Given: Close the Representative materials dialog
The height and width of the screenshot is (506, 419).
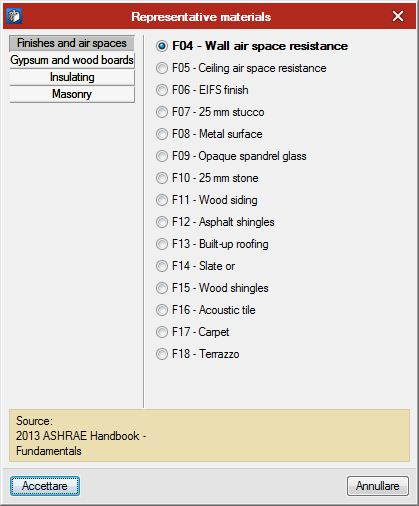Looking at the screenshot, I should [x=398, y=16].
